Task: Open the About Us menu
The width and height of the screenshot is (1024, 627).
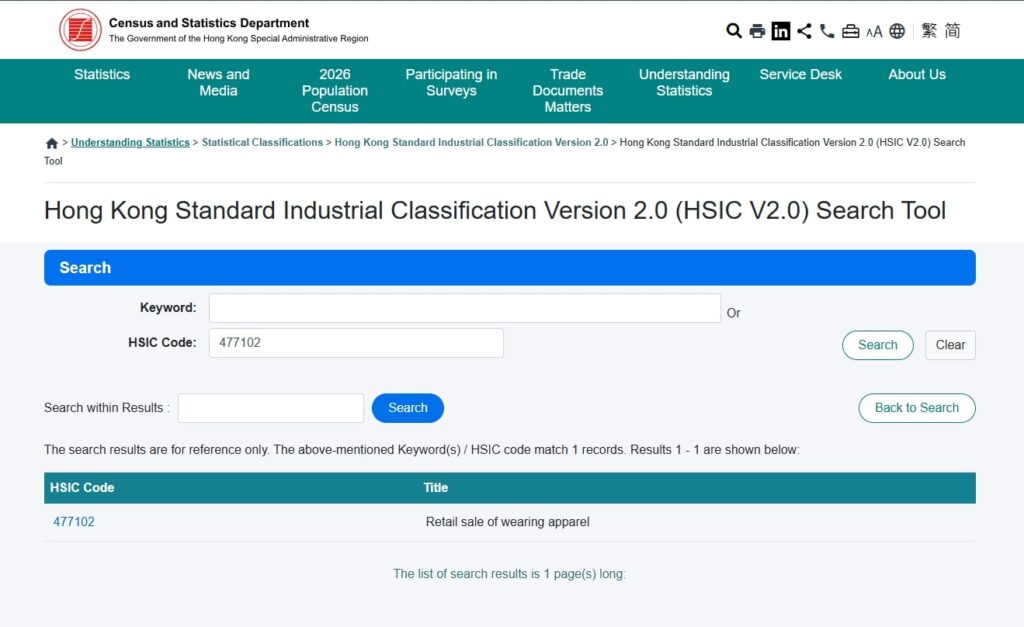Action: coord(917,74)
